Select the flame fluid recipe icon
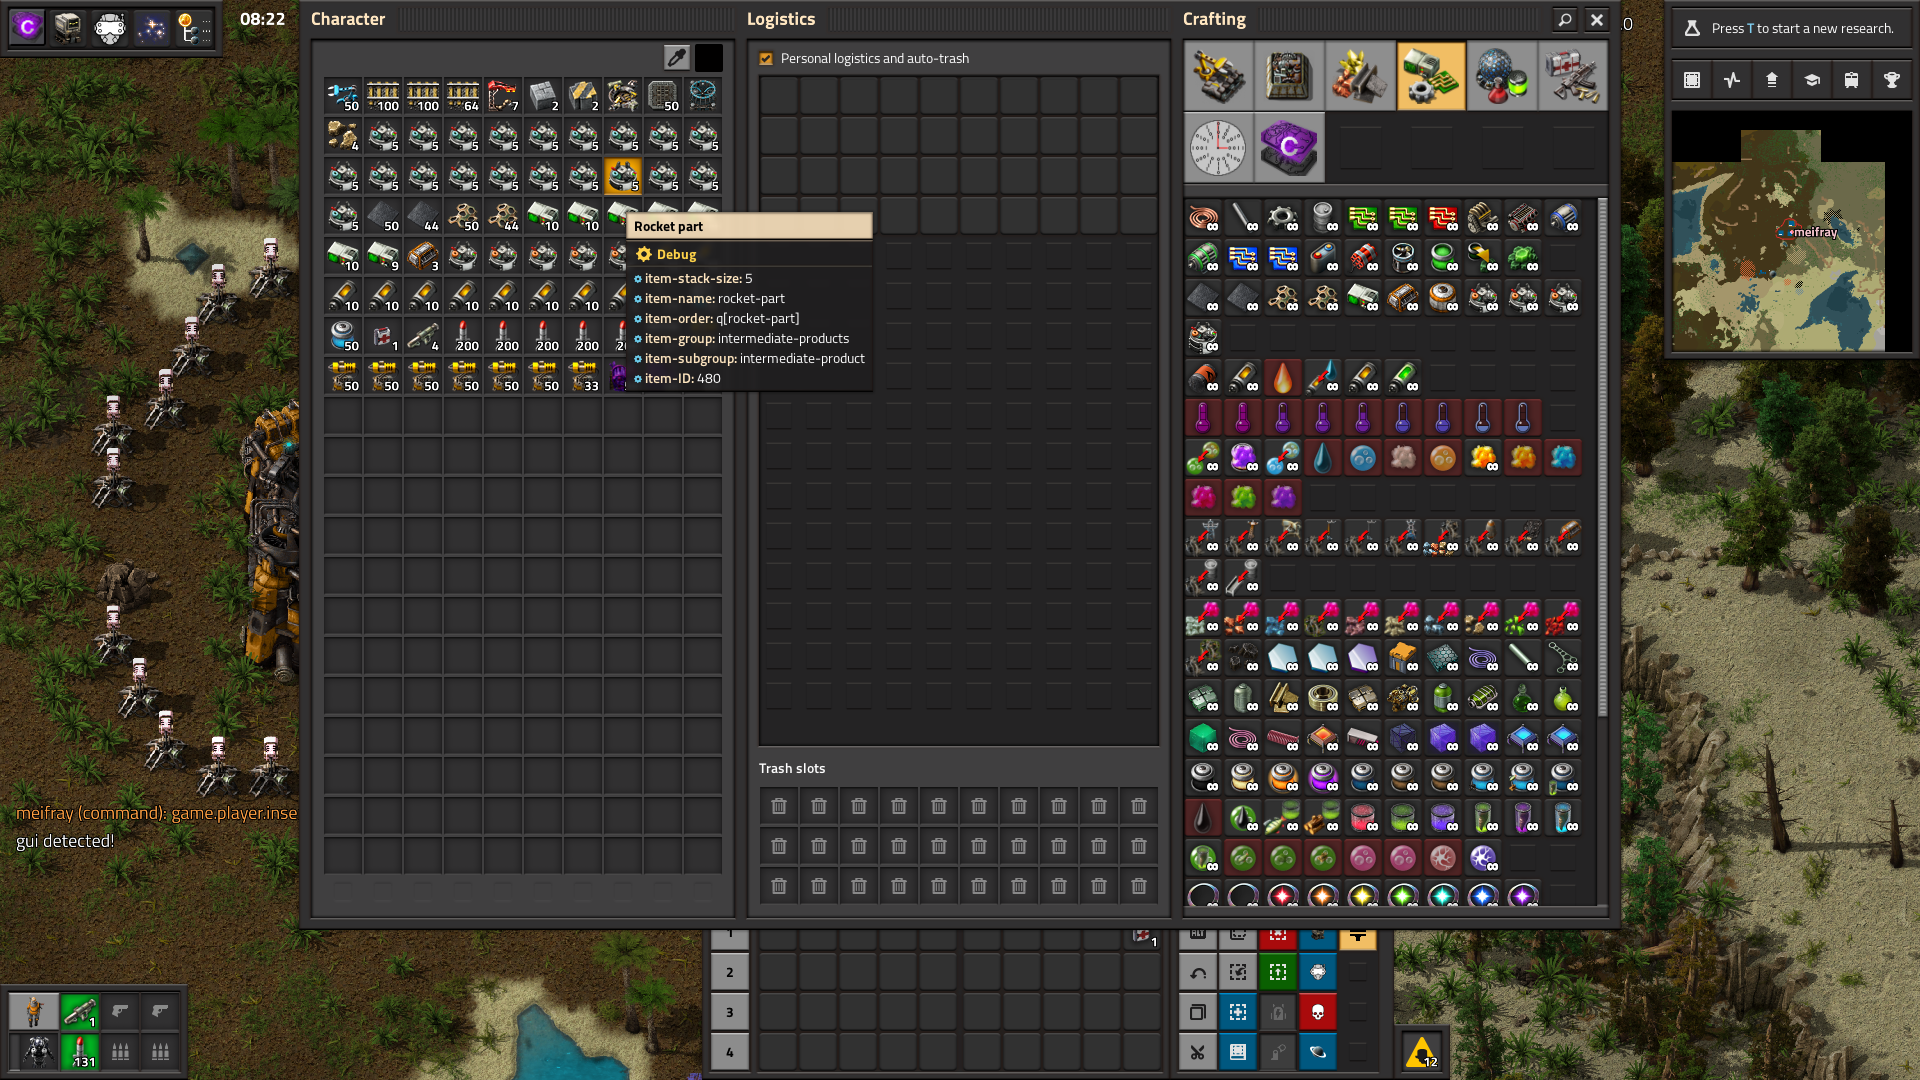This screenshot has width=1920, height=1080. click(x=1283, y=377)
